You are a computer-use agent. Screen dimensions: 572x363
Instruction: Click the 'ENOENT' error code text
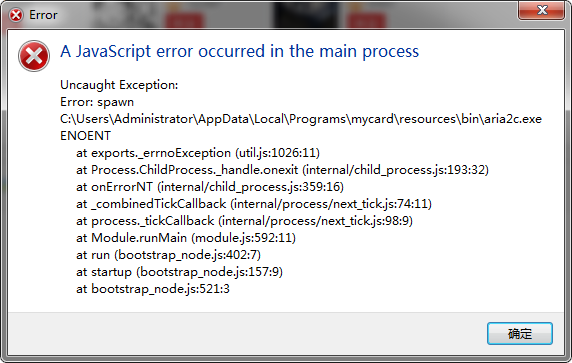(x=85, y=136)
